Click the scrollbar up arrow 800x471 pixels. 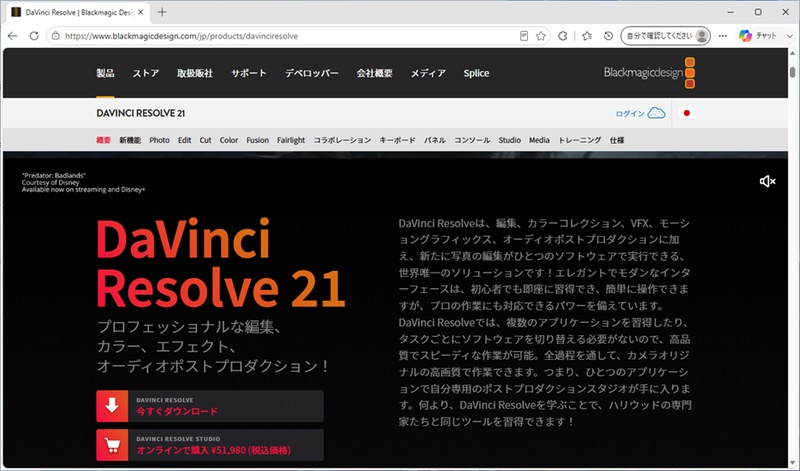pyautogui.click(x=792, y=53)
